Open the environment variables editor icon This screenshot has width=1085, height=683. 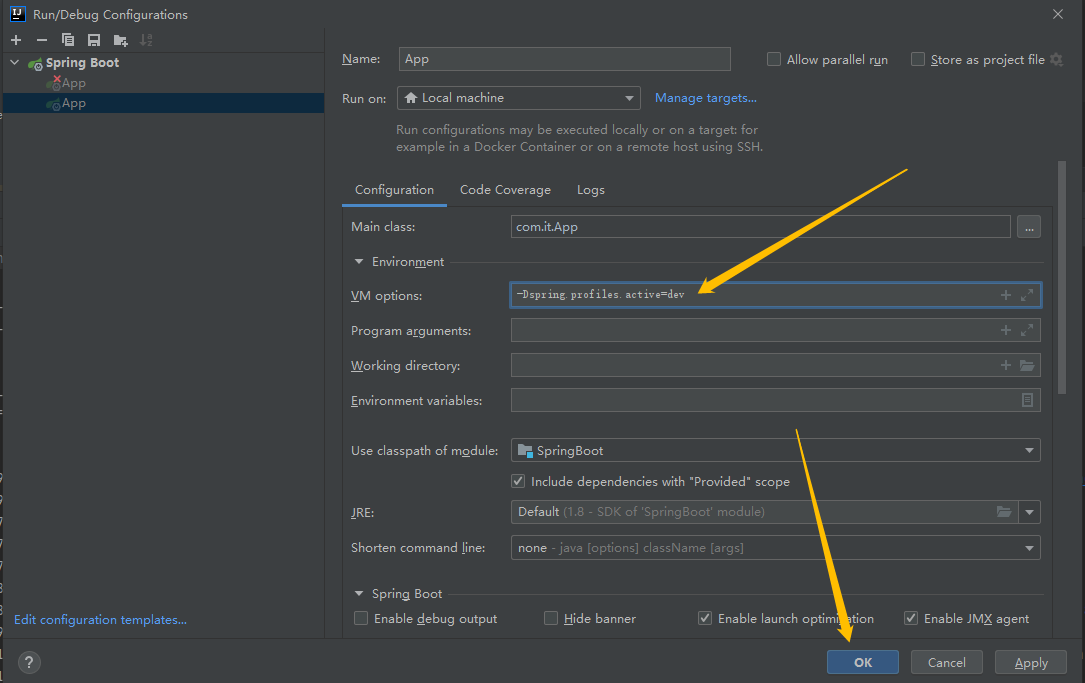click(1028, 400)
